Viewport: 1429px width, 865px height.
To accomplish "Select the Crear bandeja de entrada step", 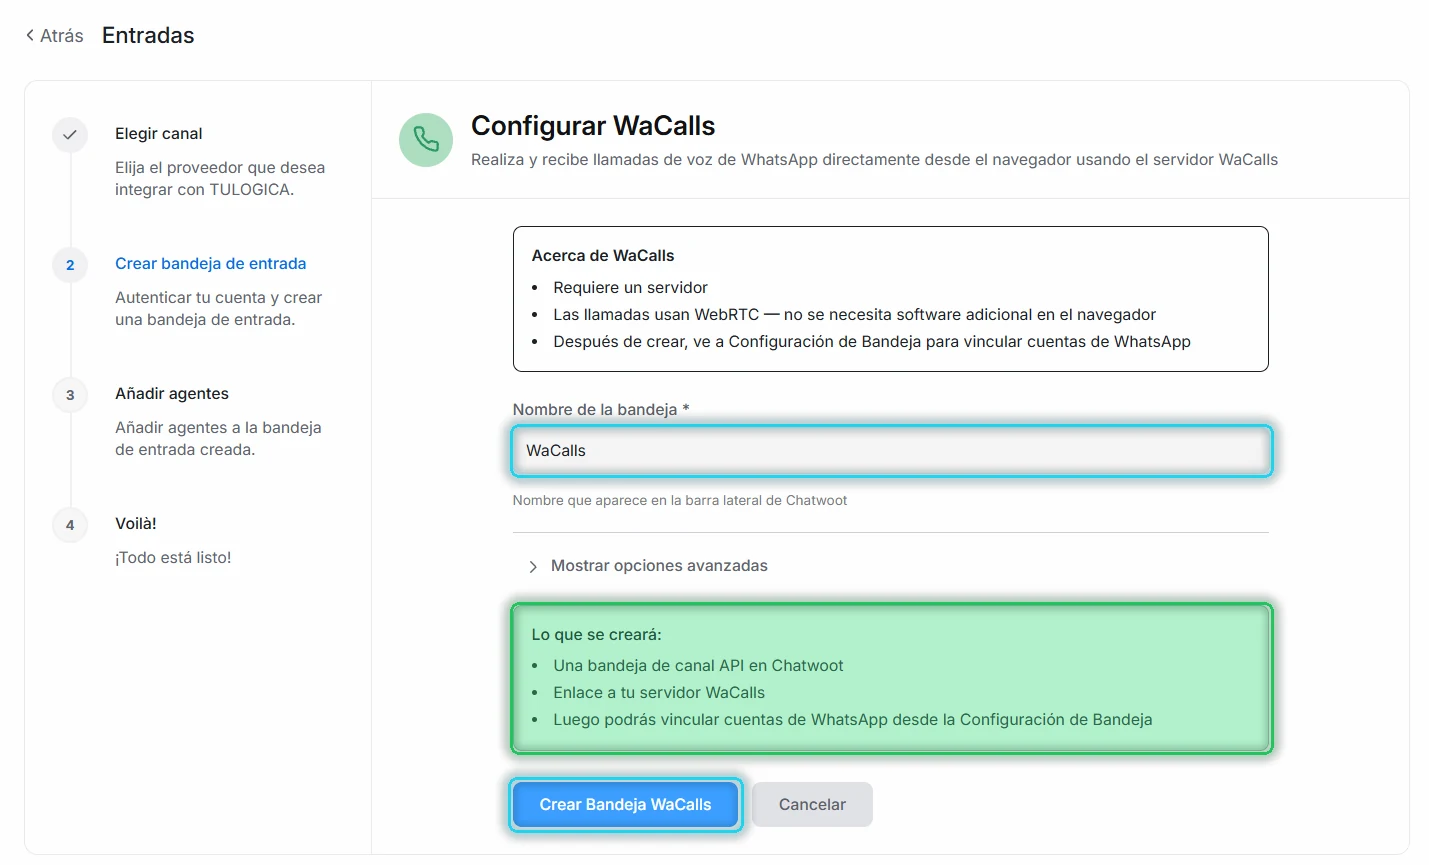I will (210, 264).
